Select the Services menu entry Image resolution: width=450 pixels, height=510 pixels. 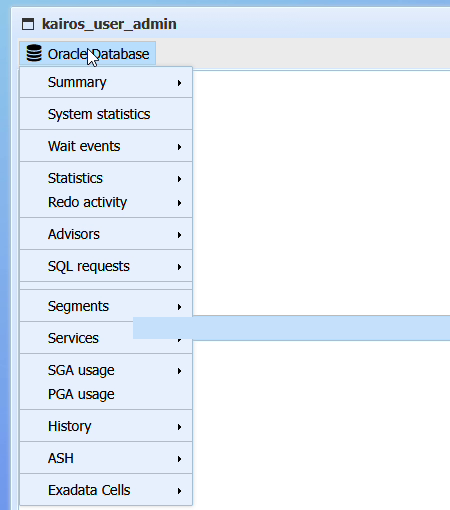point(106,338)
